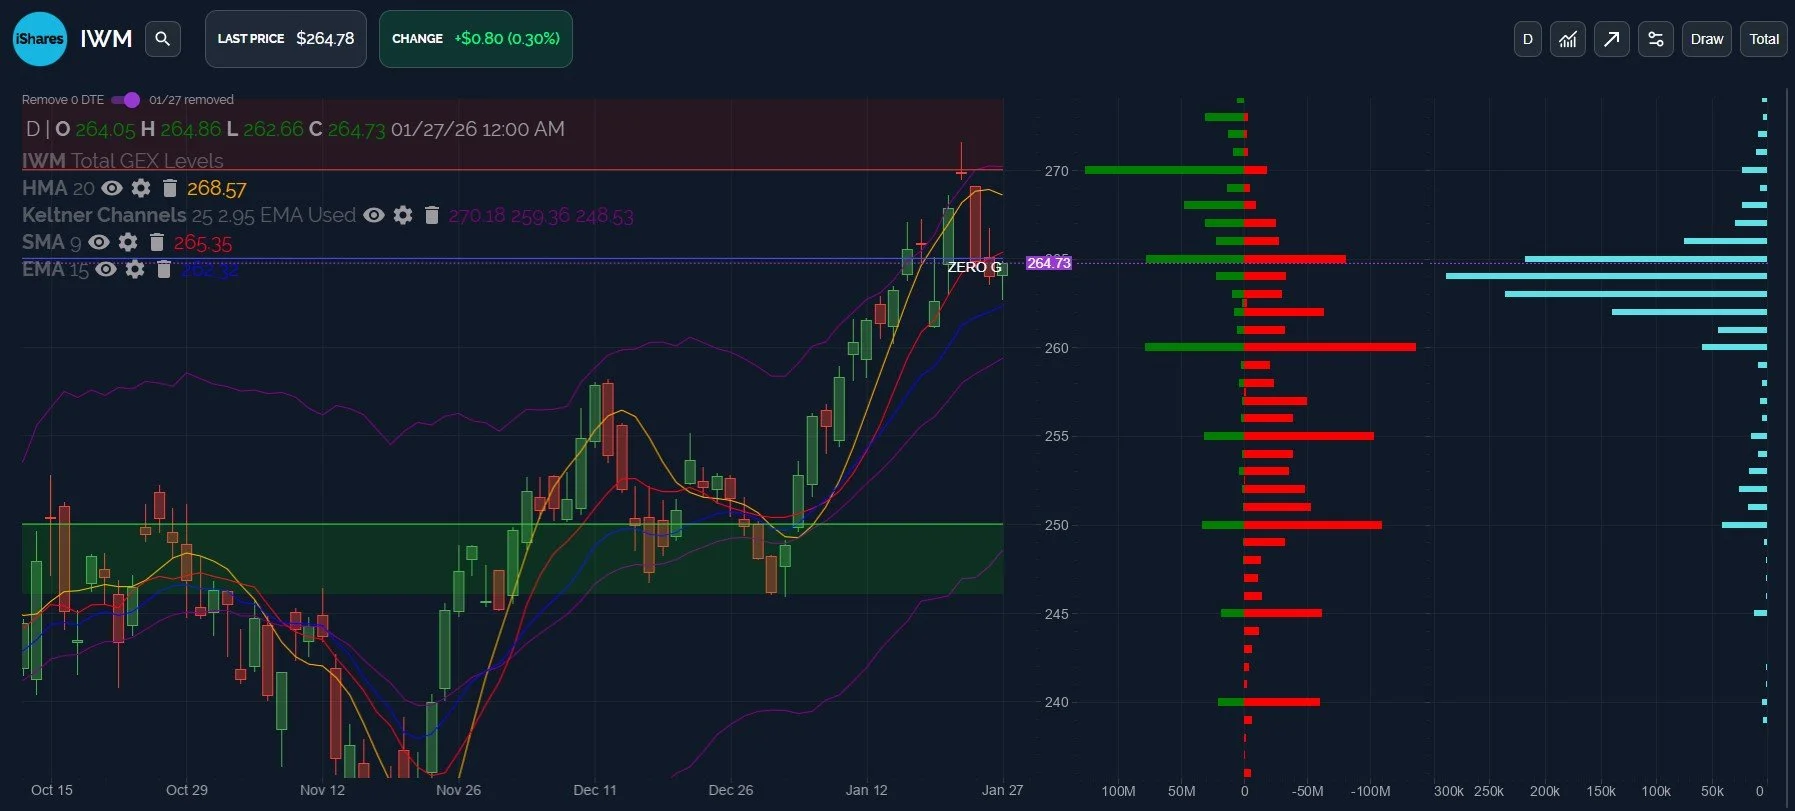Image resolution: width=1795 pixels, height=811 pixels.
Task: Click the Dec 11 date axis label
Action: pos(595,790)
